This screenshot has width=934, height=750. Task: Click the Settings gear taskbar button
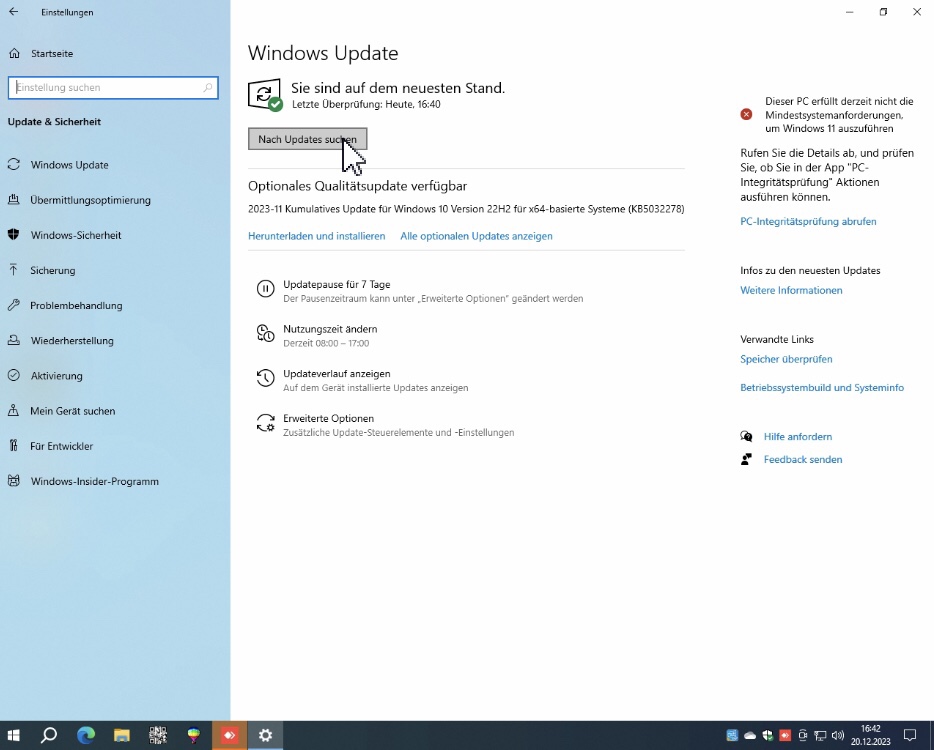265,736
